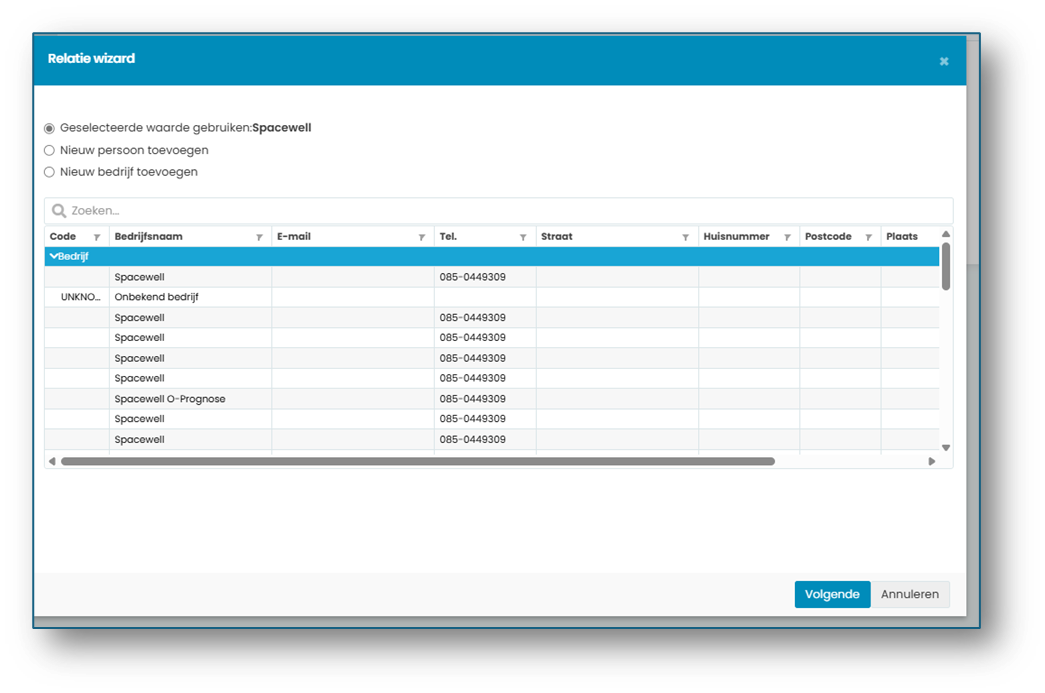1045x693 pixels.
Task: Focus the Zoeken search field
Action: 499,211
